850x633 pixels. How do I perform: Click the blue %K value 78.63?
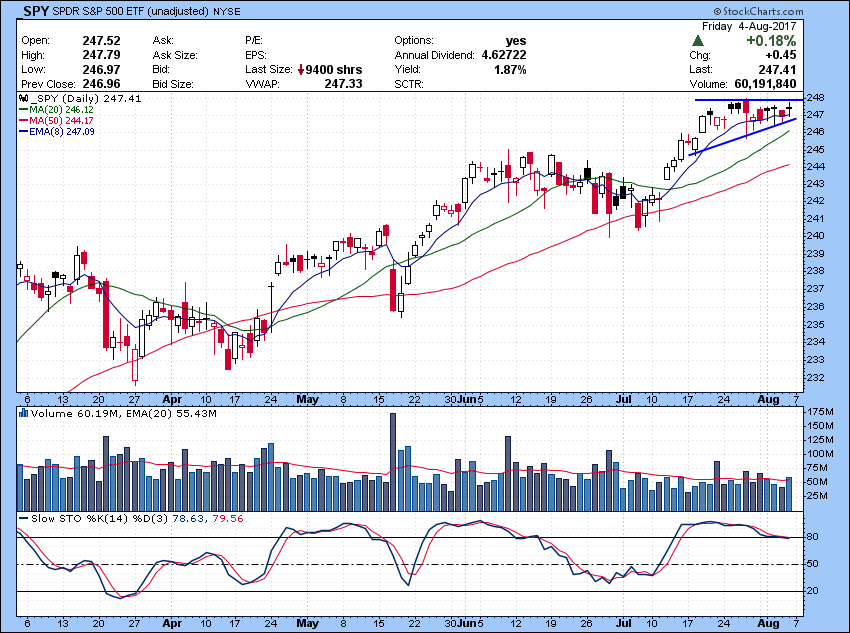(x=189, y=519)
